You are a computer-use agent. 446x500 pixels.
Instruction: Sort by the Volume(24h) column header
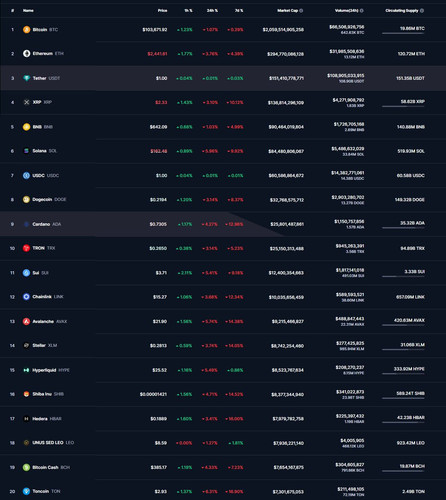click(x=347, y=11)
